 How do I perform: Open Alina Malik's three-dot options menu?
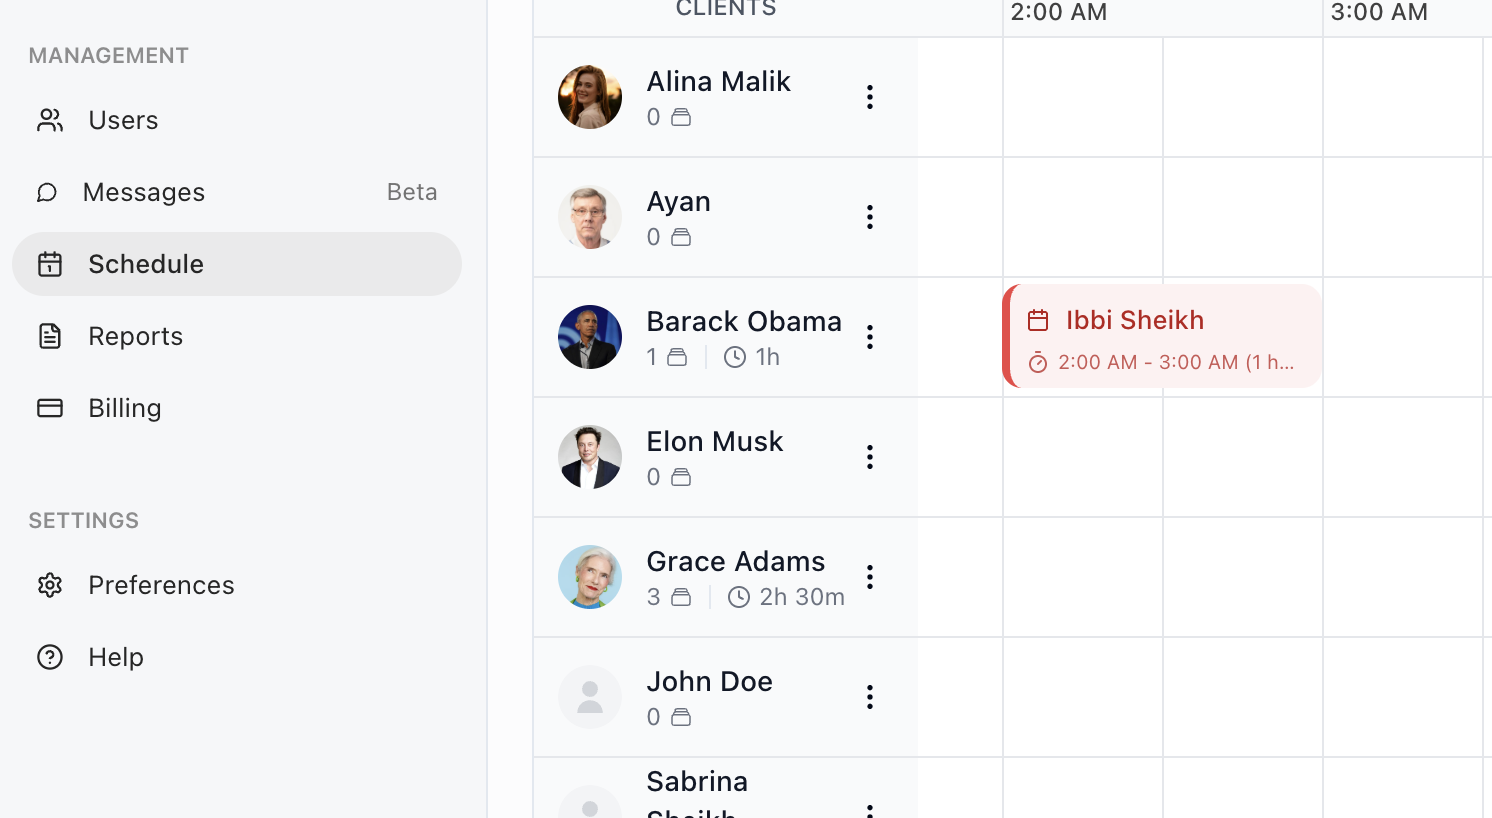870,97
